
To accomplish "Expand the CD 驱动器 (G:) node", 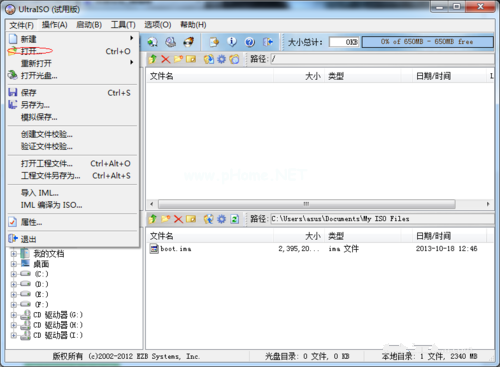I will pyautogui.click(x=14, y=315).
